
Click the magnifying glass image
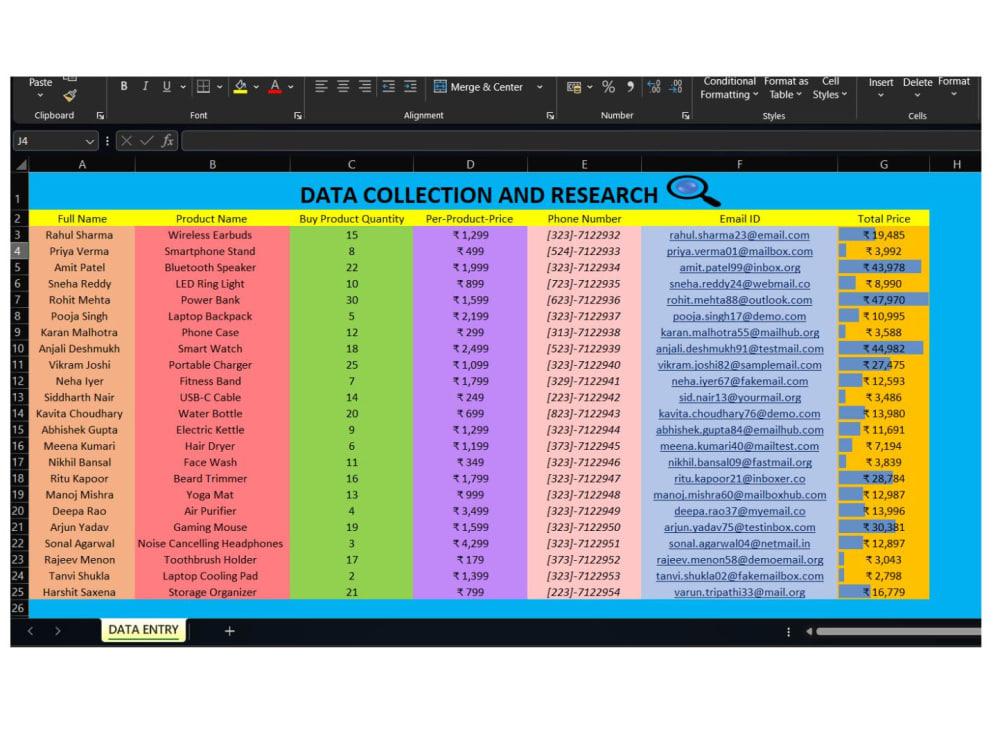pyautogui.click(x=693, y=190)
